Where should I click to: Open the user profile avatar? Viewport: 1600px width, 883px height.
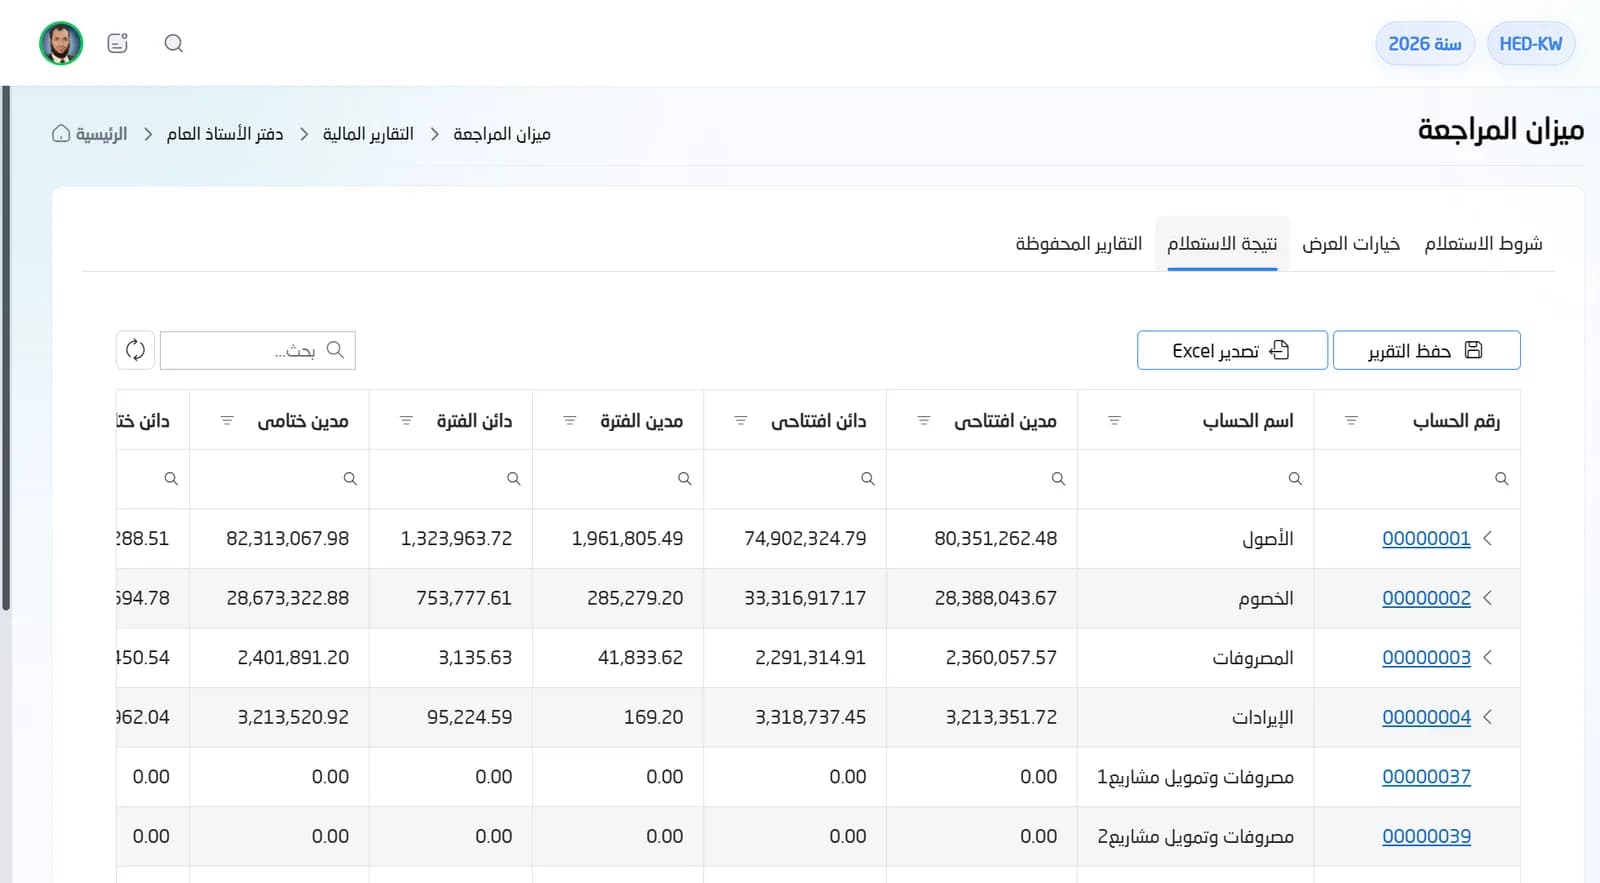point(61,43)
